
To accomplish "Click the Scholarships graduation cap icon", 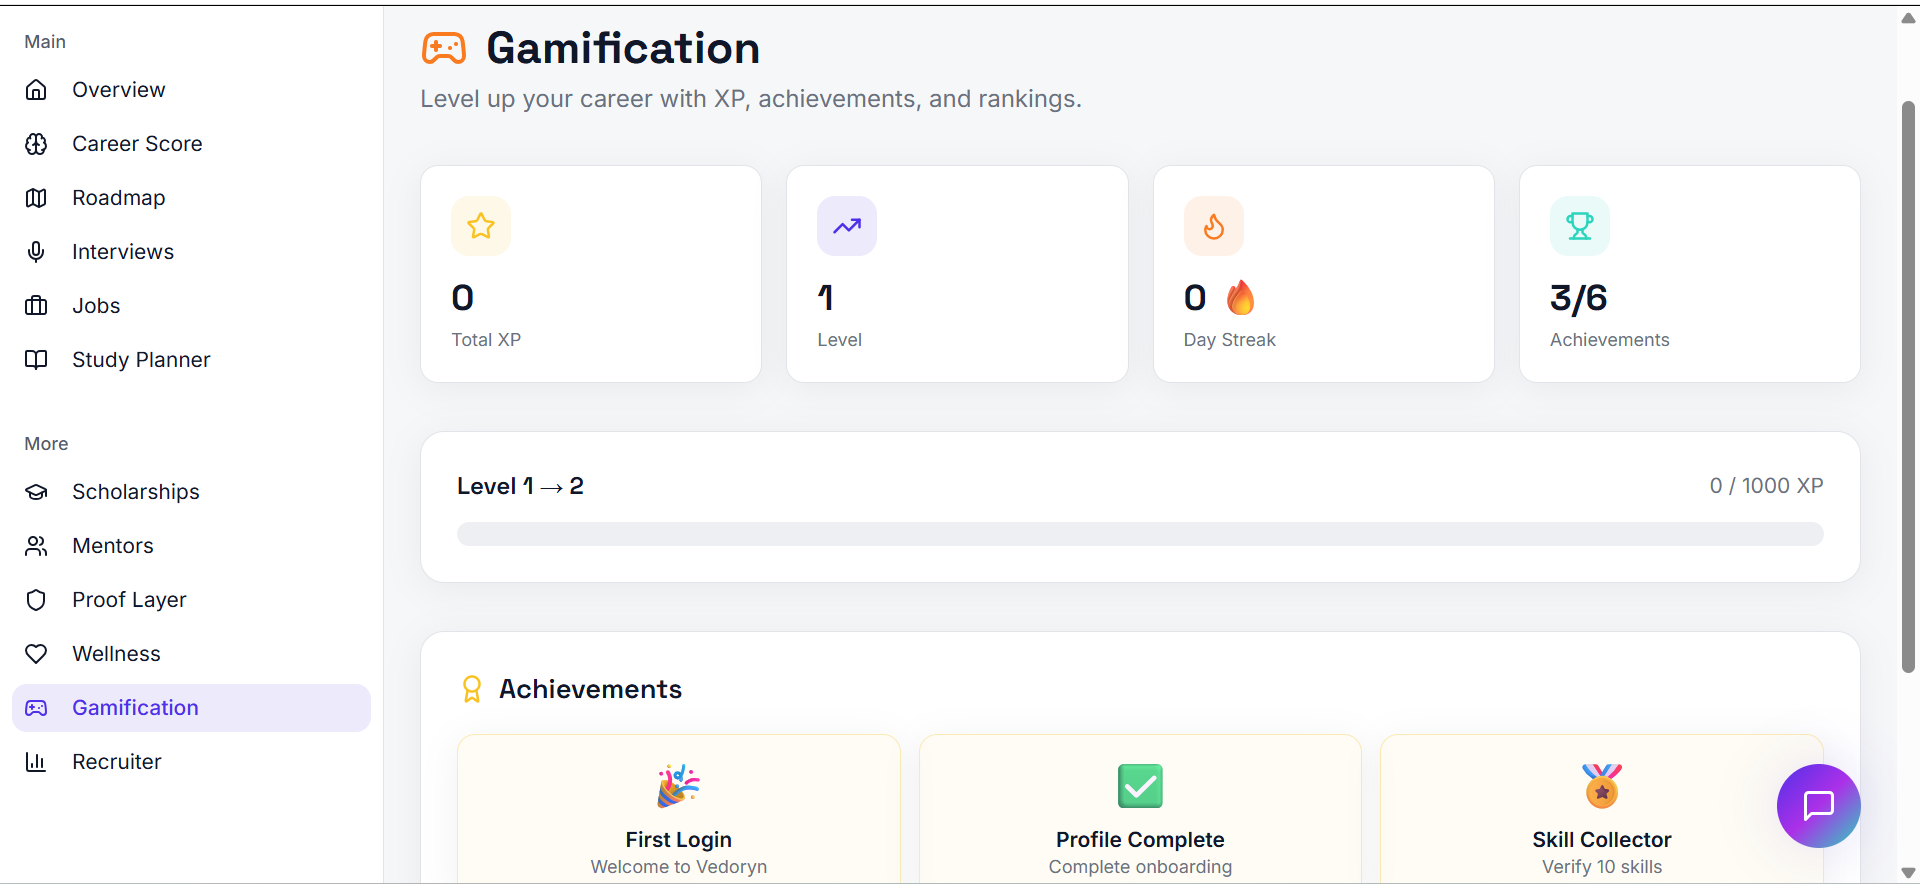I will pos(36,492).
